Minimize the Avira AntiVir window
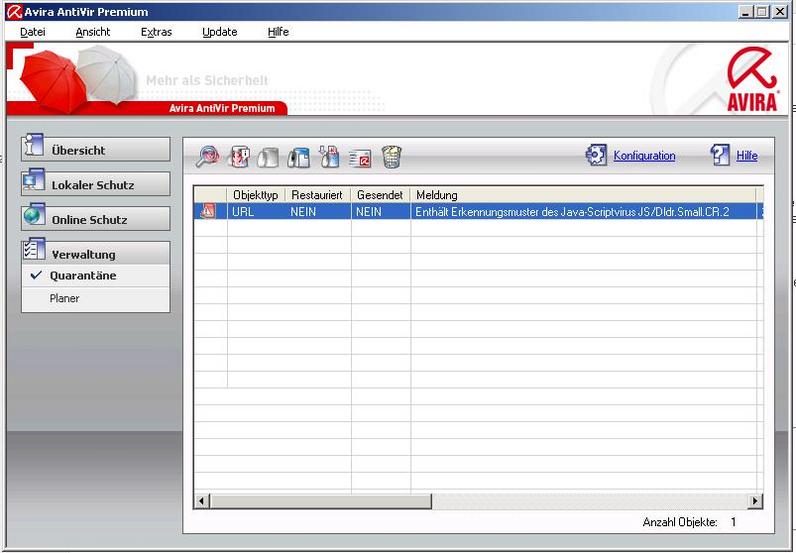 (745, 12)
